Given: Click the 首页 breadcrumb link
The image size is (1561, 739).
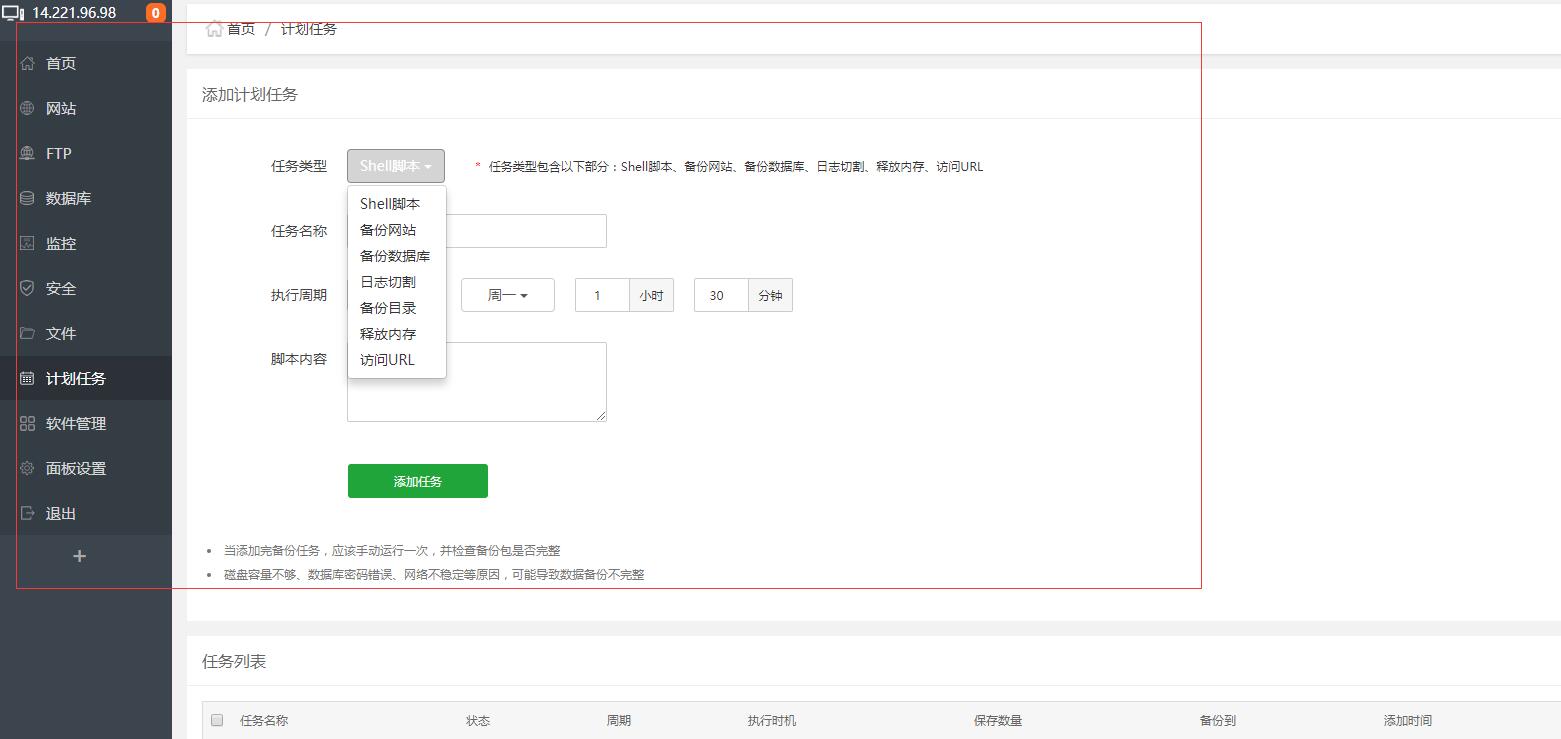Looking at the screenshot, I should [x=241, y=29].
